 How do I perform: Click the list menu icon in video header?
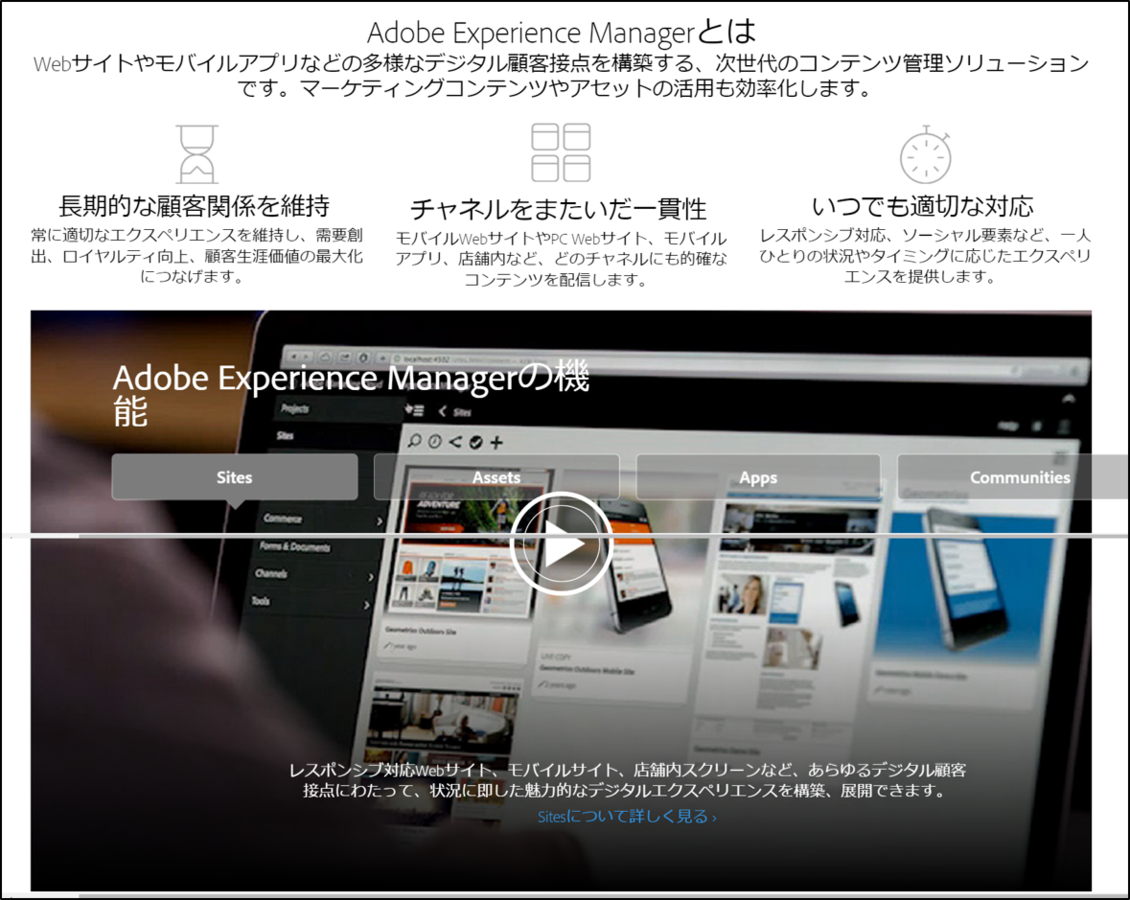point(415,410)
